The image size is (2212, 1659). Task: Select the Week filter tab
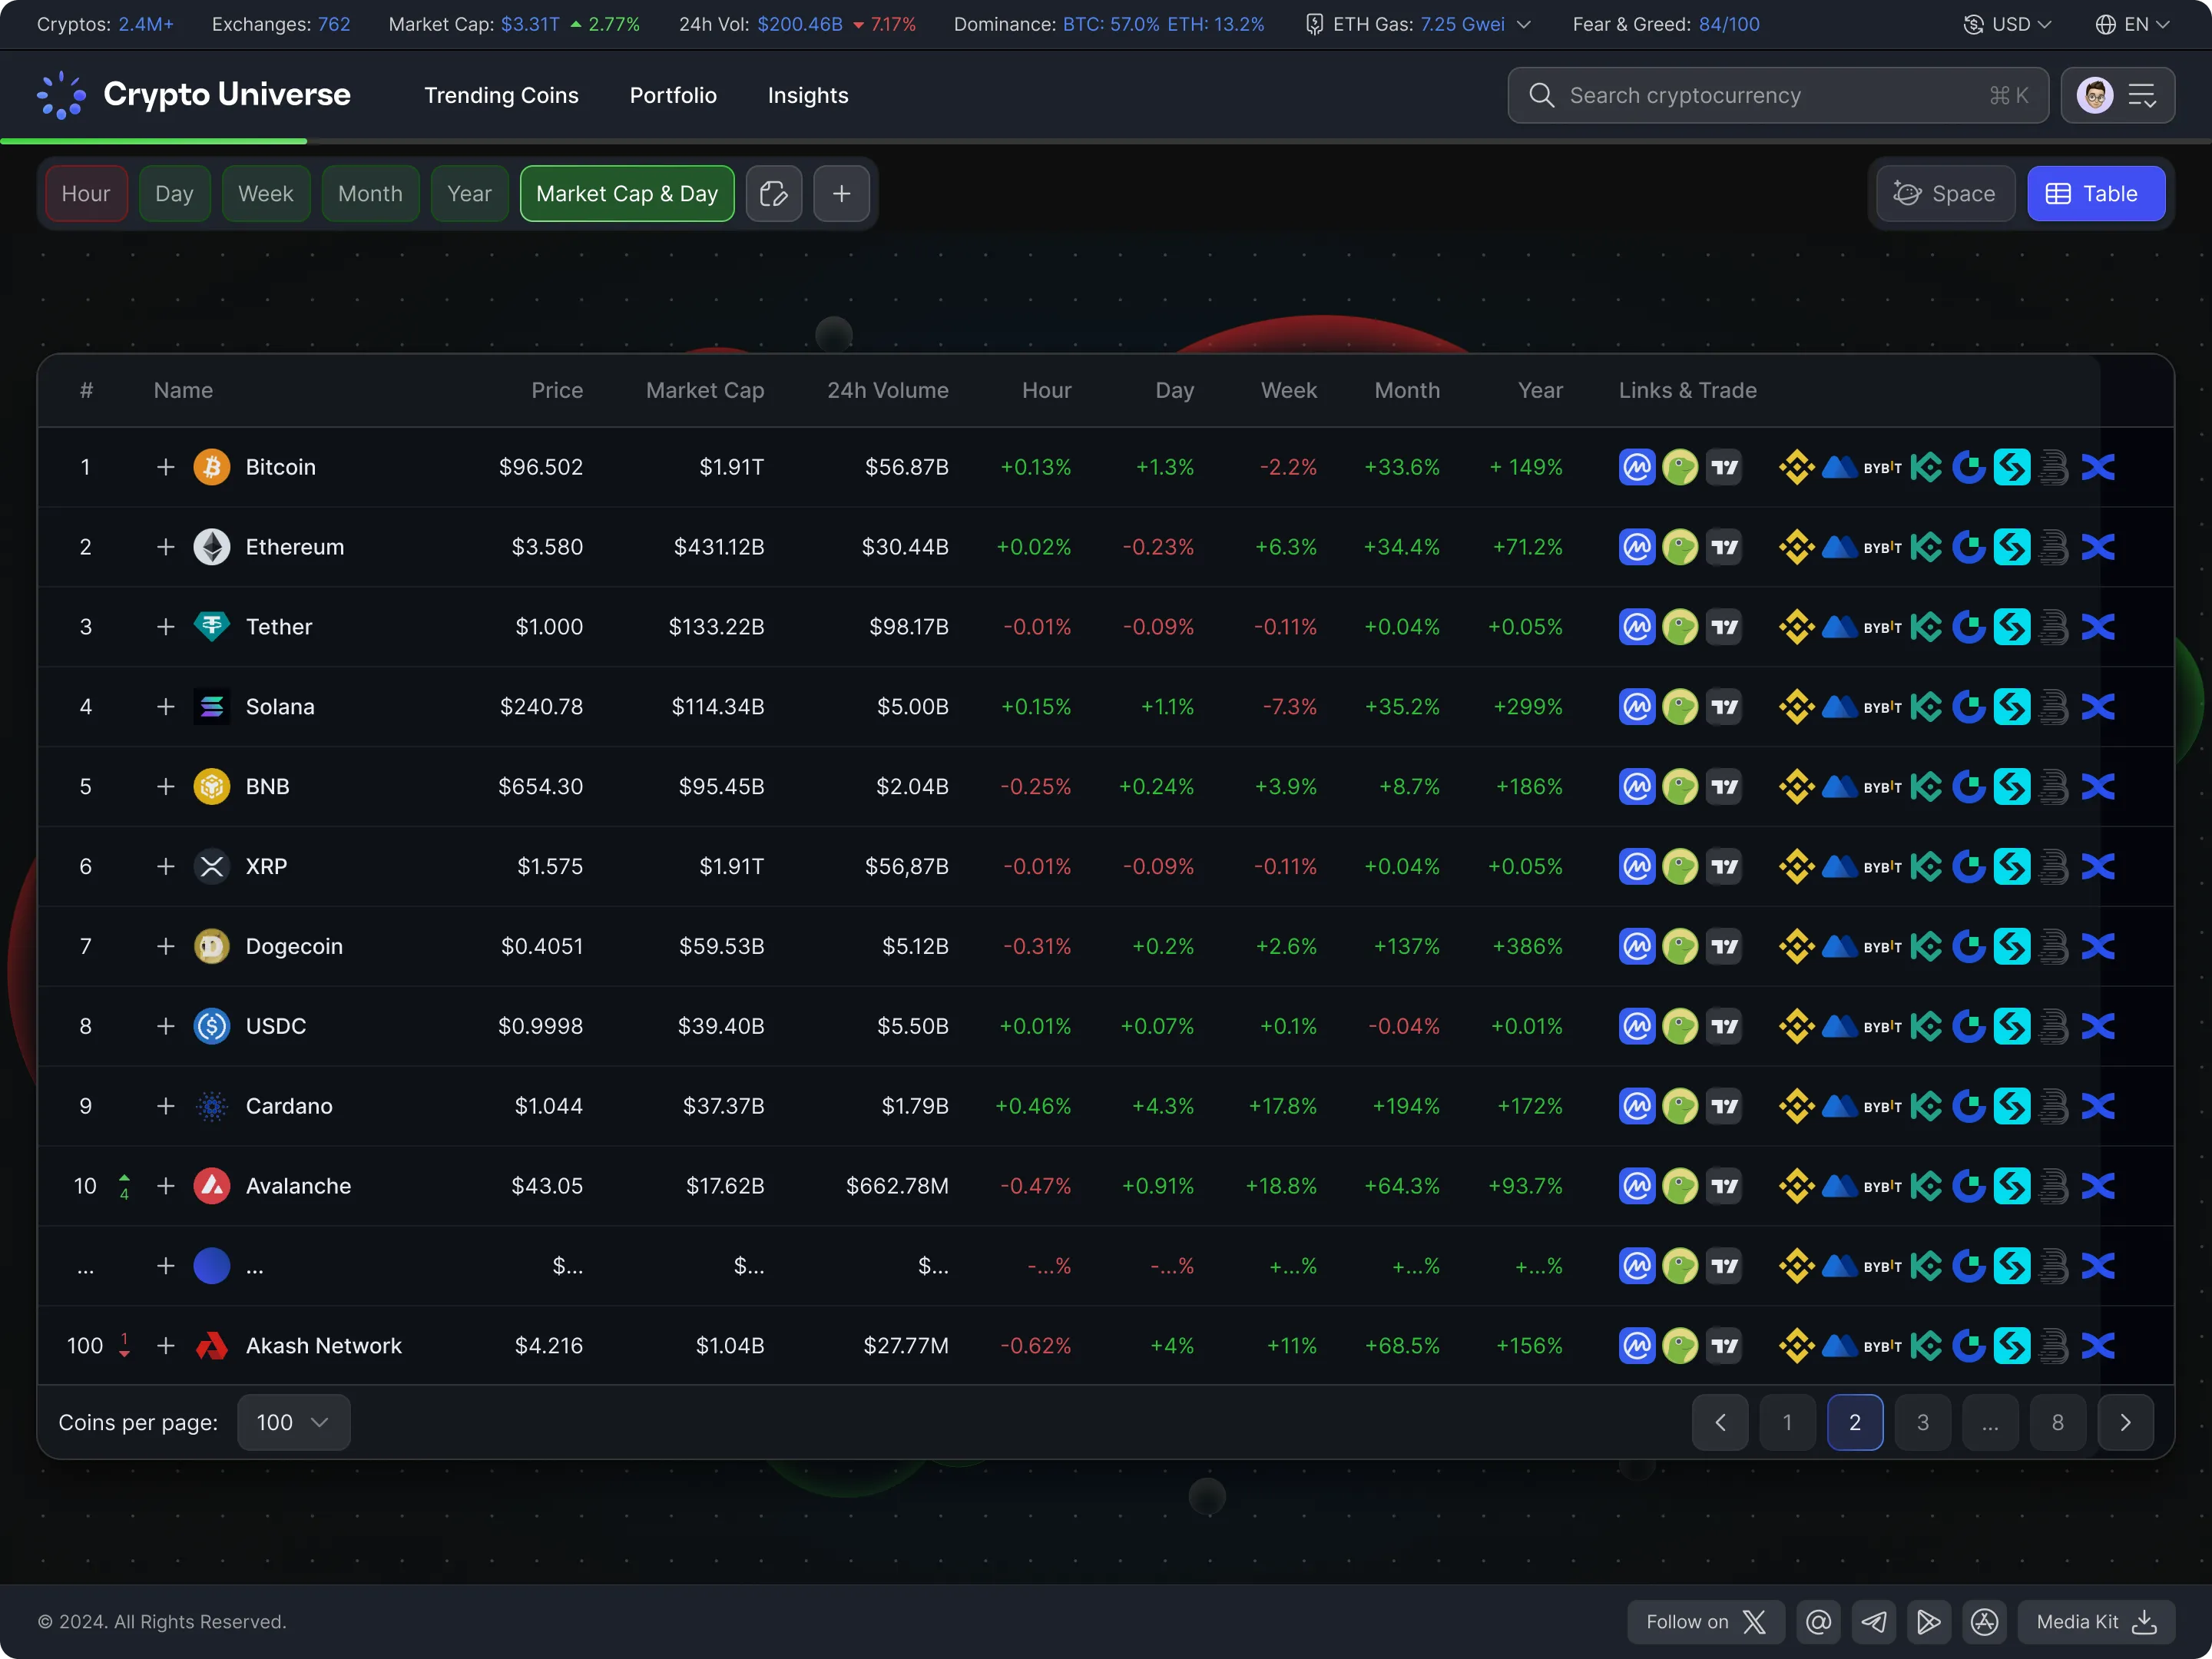(x=265, y=194)
